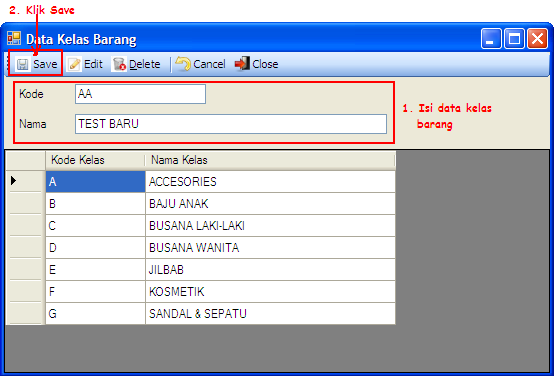Click the window icon in title bar
554x376 pixels.
click(x=14, y=38)
